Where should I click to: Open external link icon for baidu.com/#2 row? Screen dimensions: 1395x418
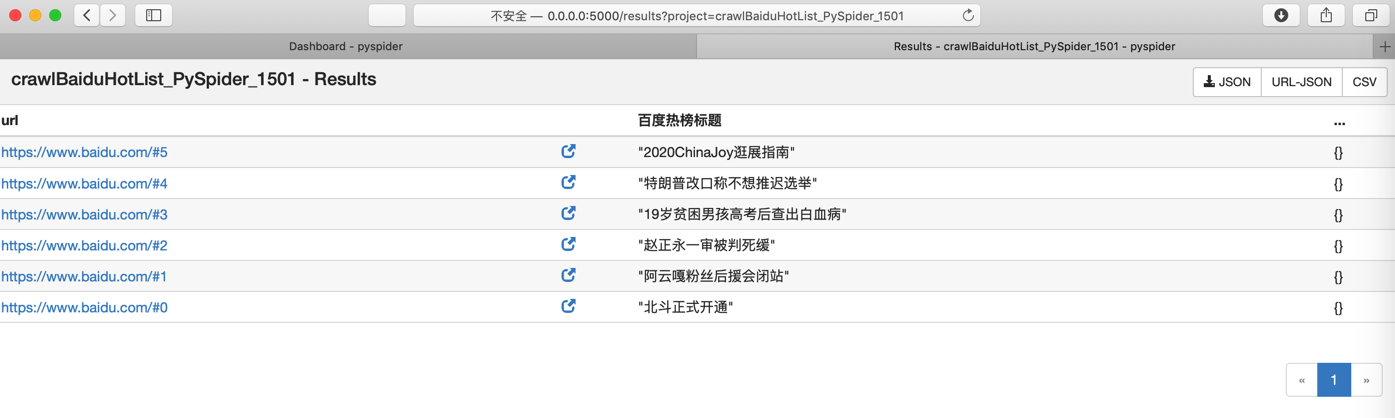[x=568, y=245]
